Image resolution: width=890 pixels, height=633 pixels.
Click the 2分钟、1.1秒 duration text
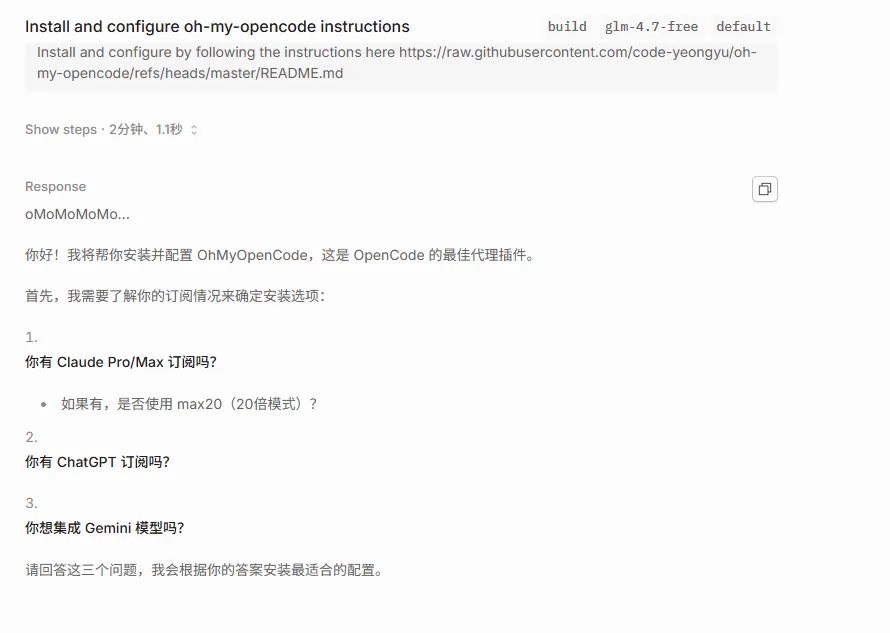click(146, 129)
